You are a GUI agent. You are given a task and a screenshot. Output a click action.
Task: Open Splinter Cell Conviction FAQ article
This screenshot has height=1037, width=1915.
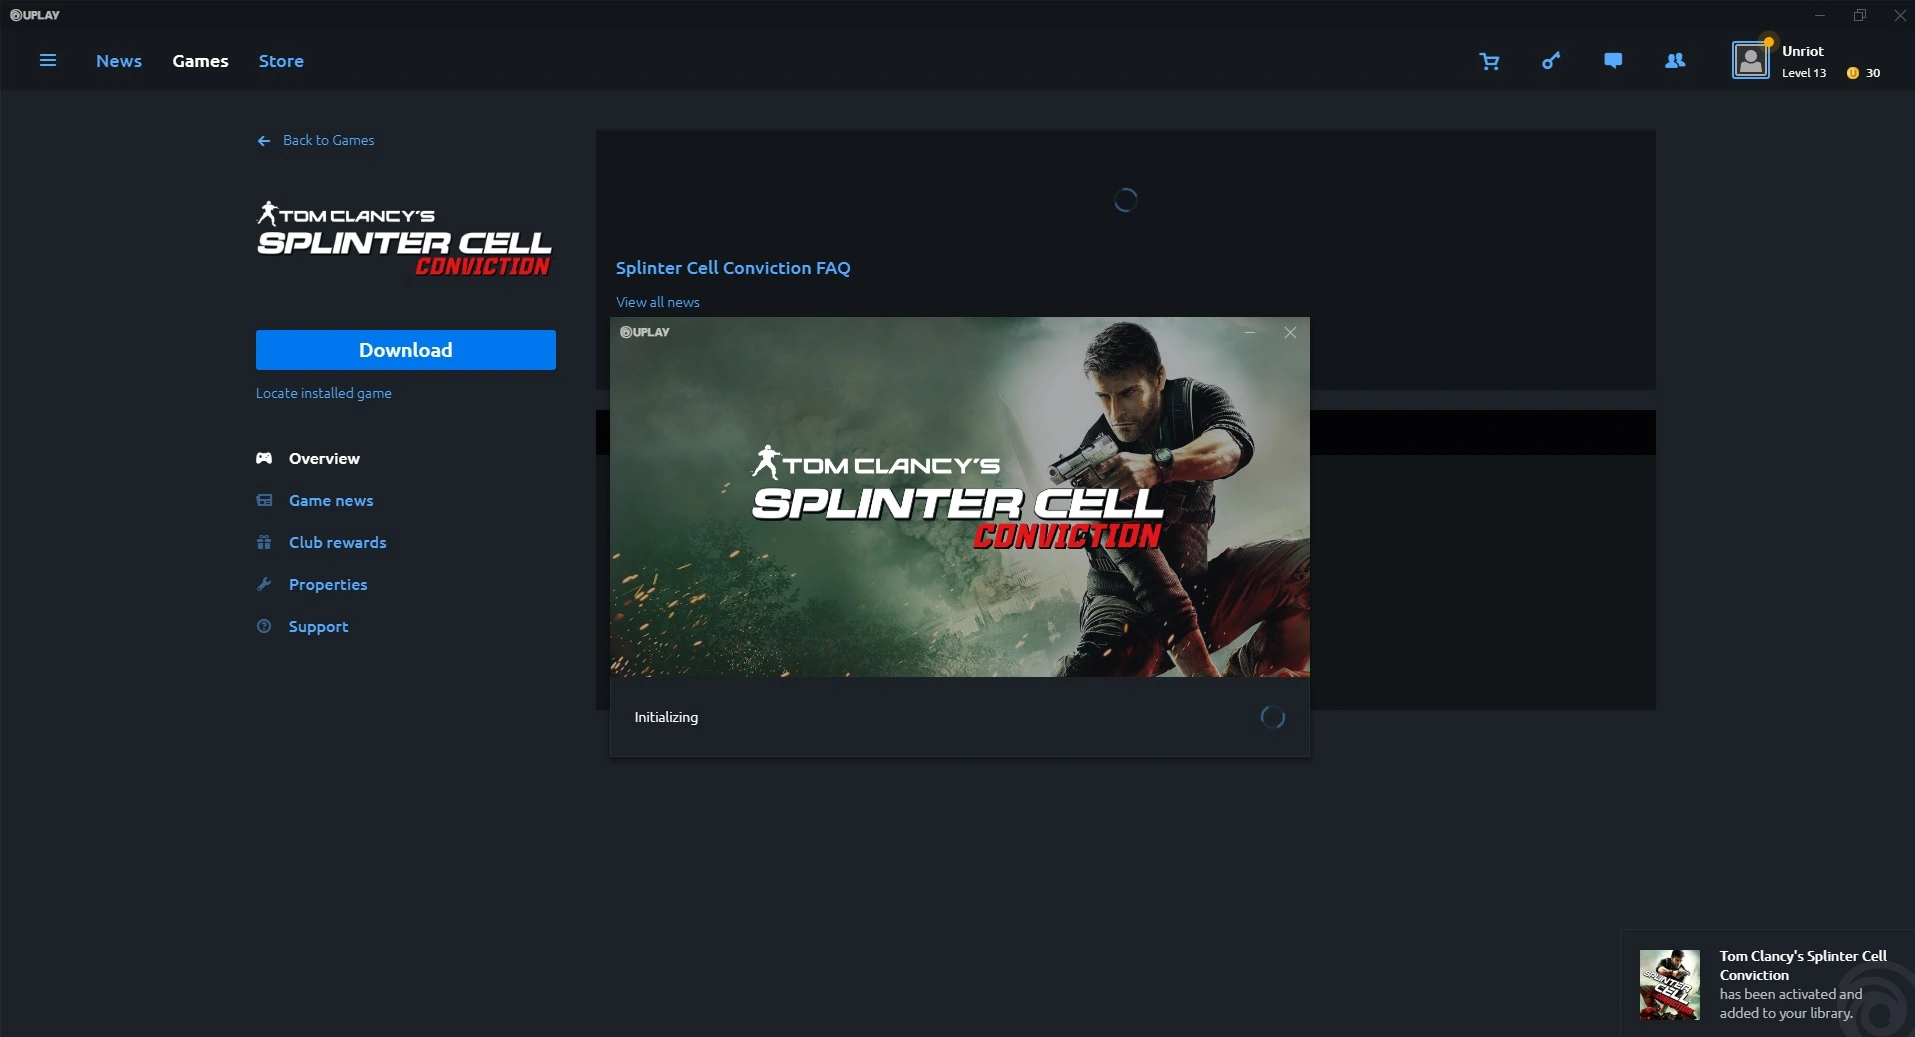[x=733, y=268]
